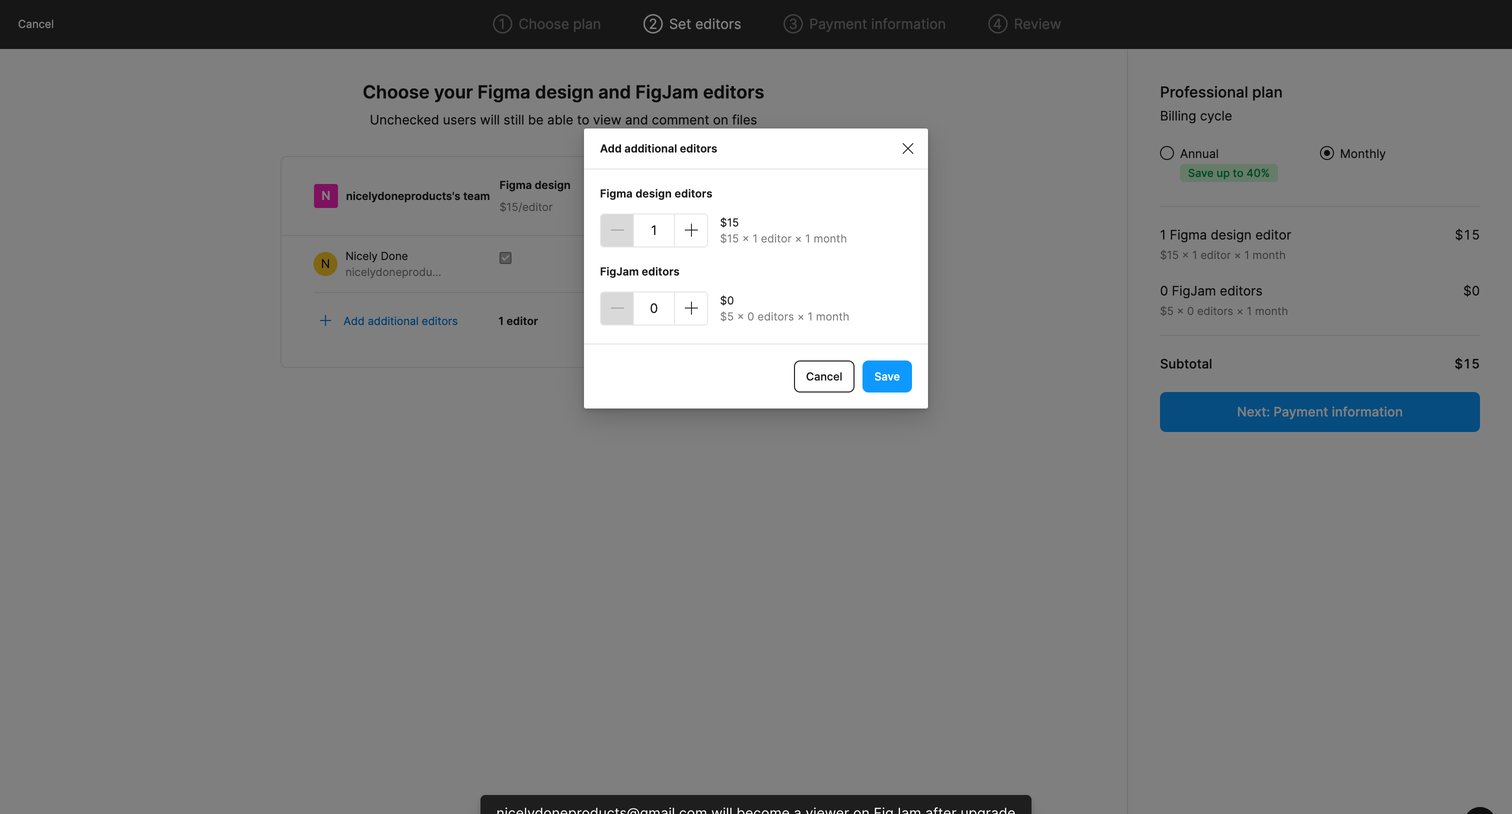Decrease Figma design editors count
Viewport: 1512px width, 814px height.
coord(617,230)
